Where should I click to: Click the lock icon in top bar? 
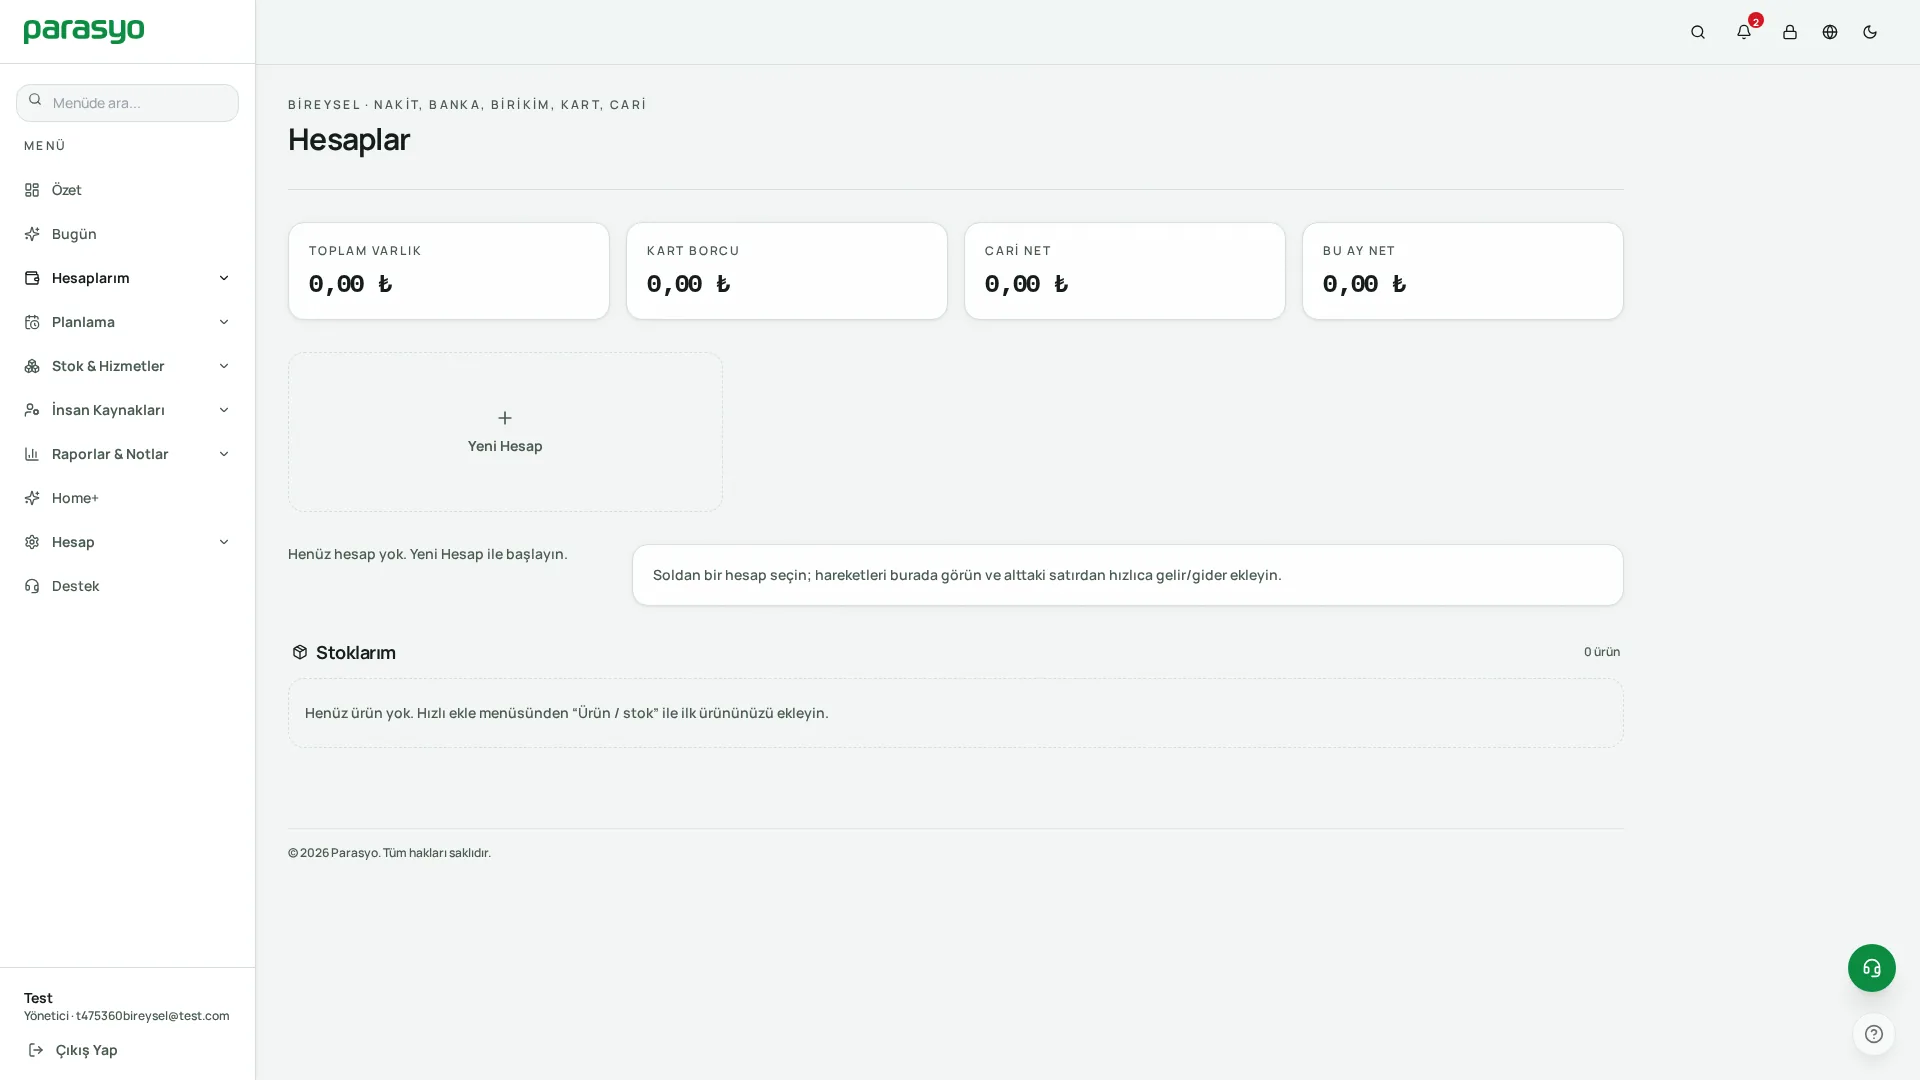[x=1790, y=32]
